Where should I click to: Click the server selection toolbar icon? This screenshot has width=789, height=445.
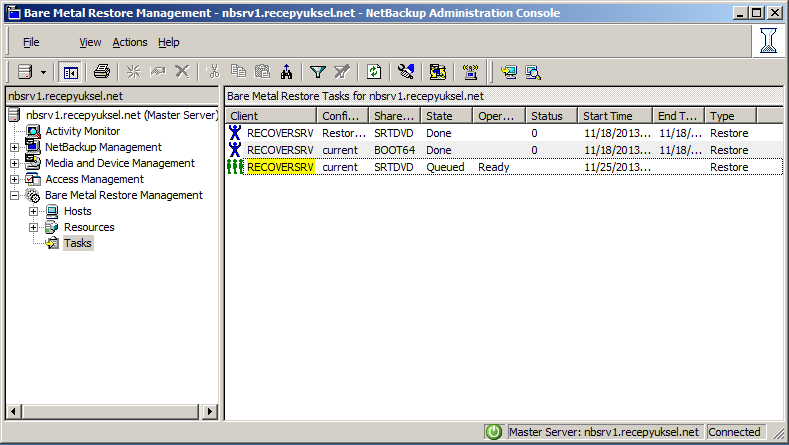25,72
